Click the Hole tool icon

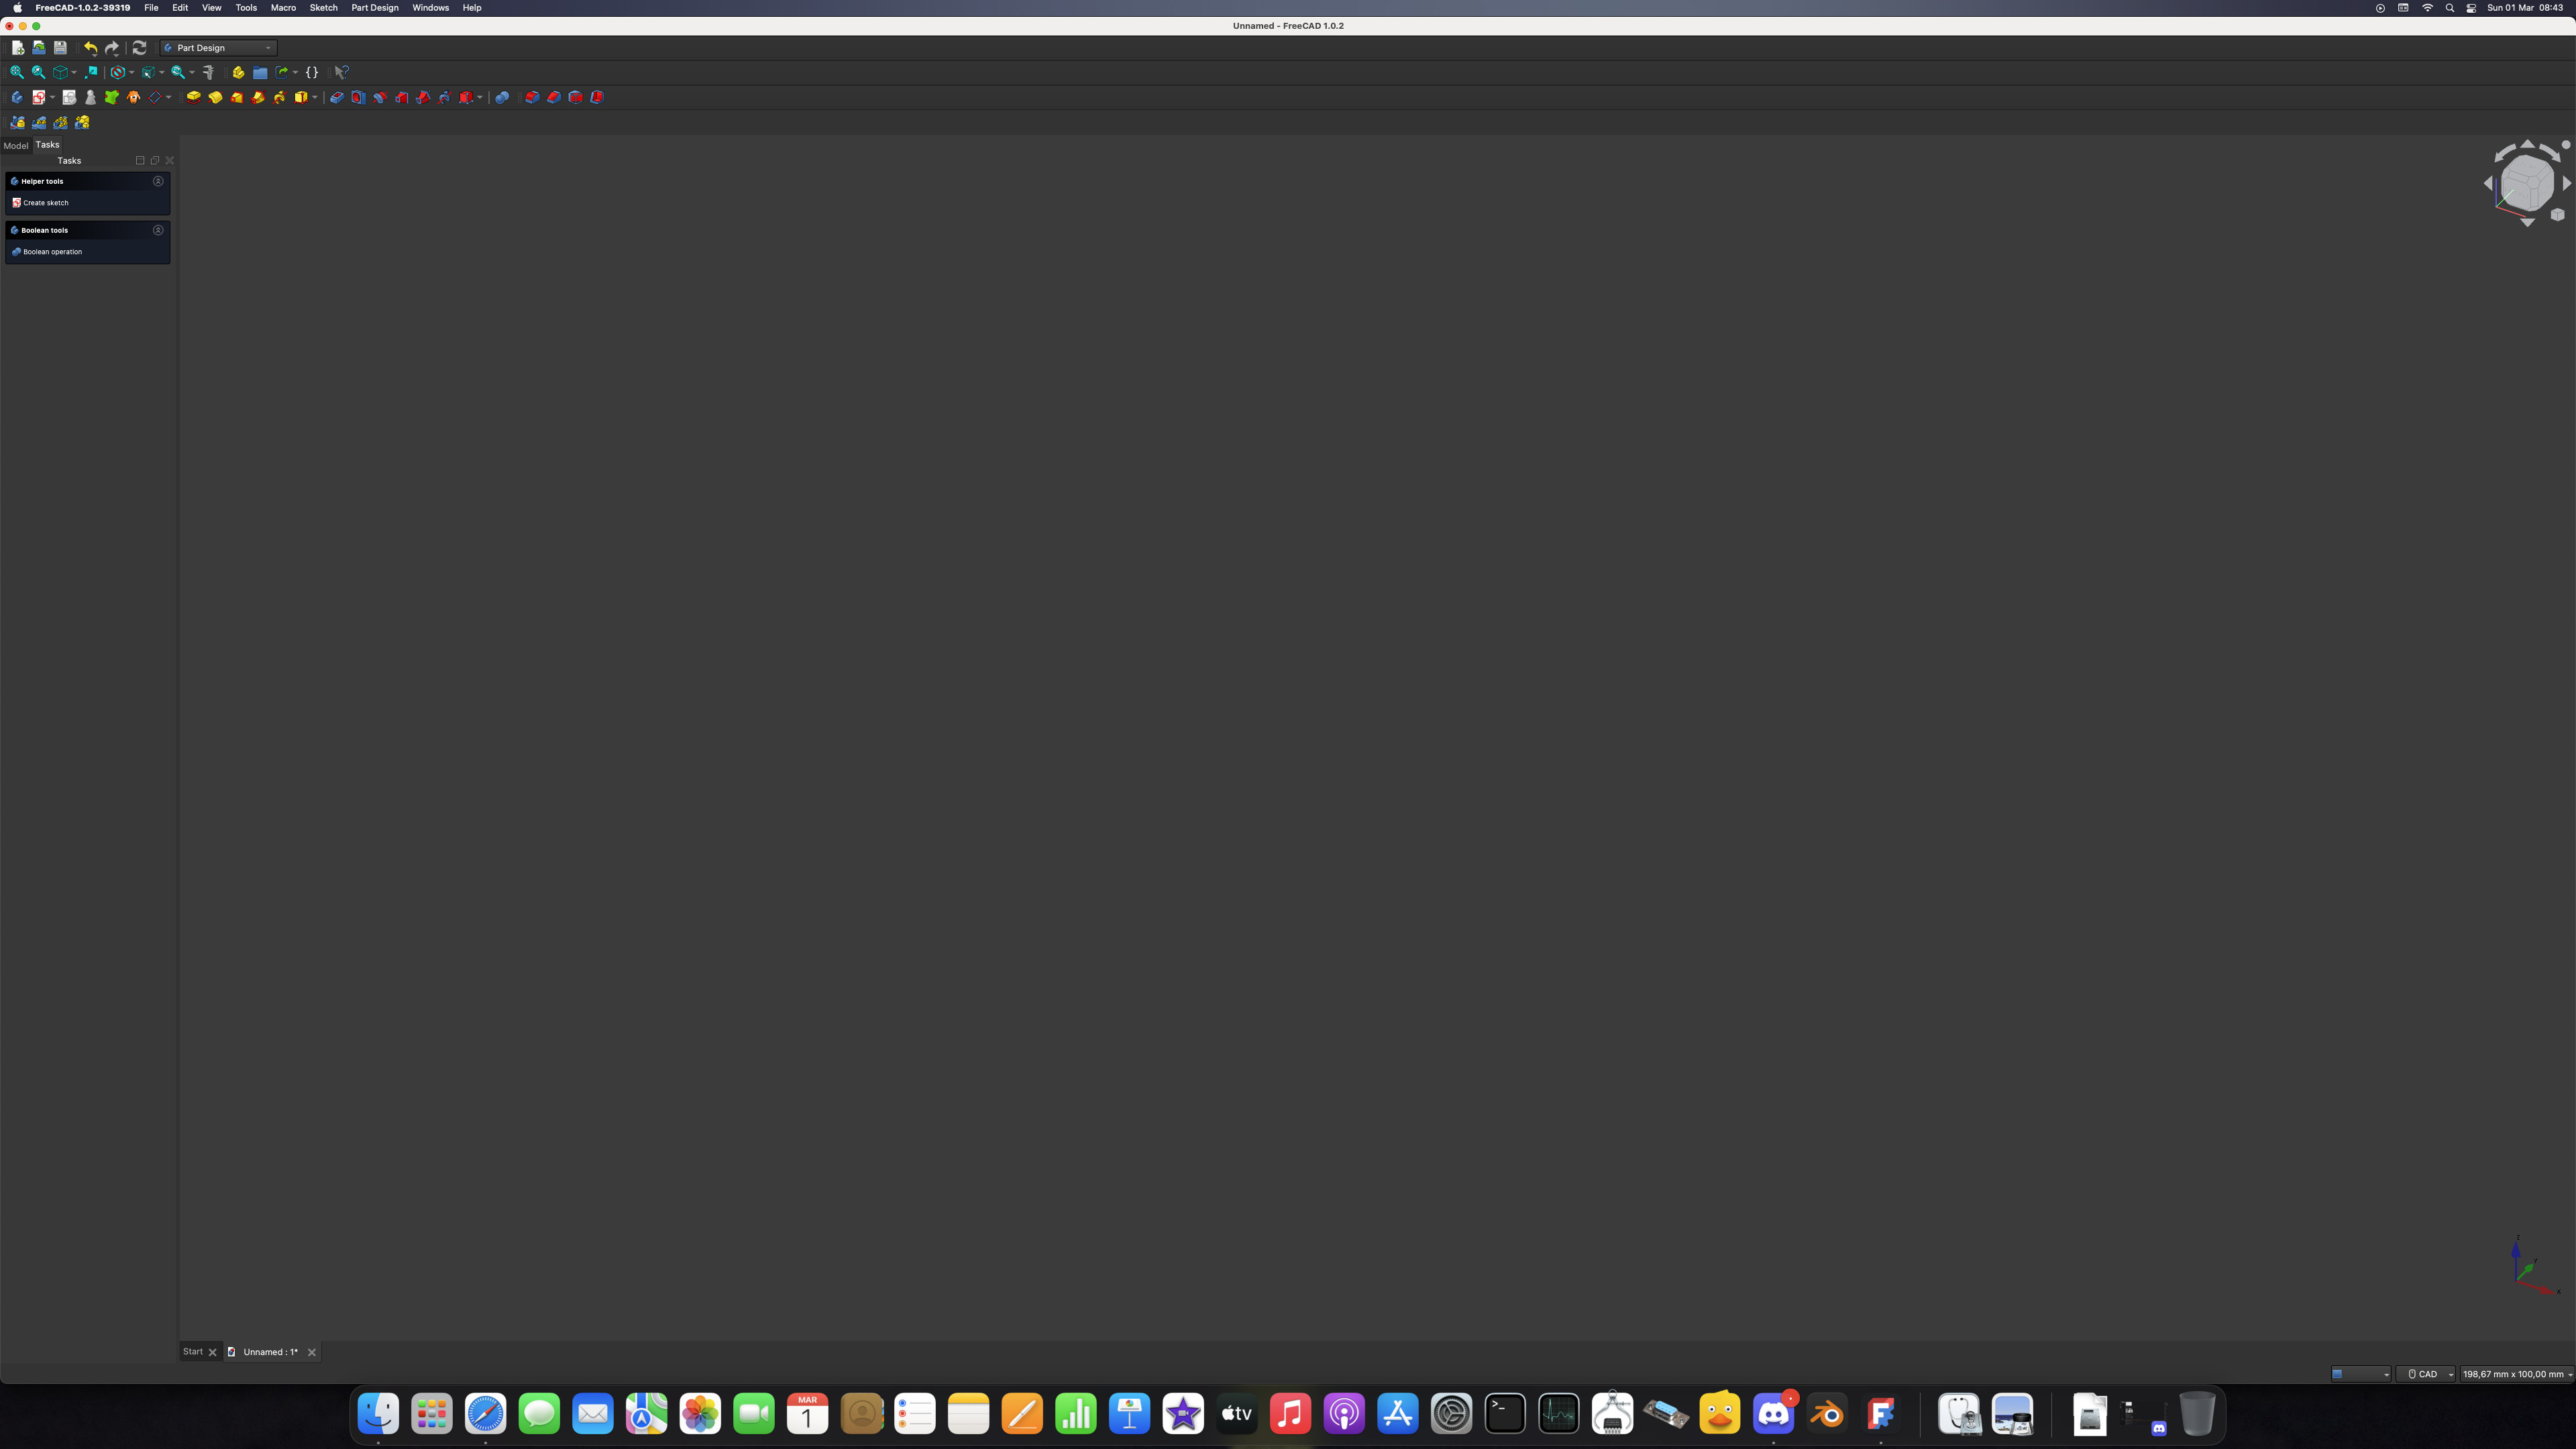358,97
